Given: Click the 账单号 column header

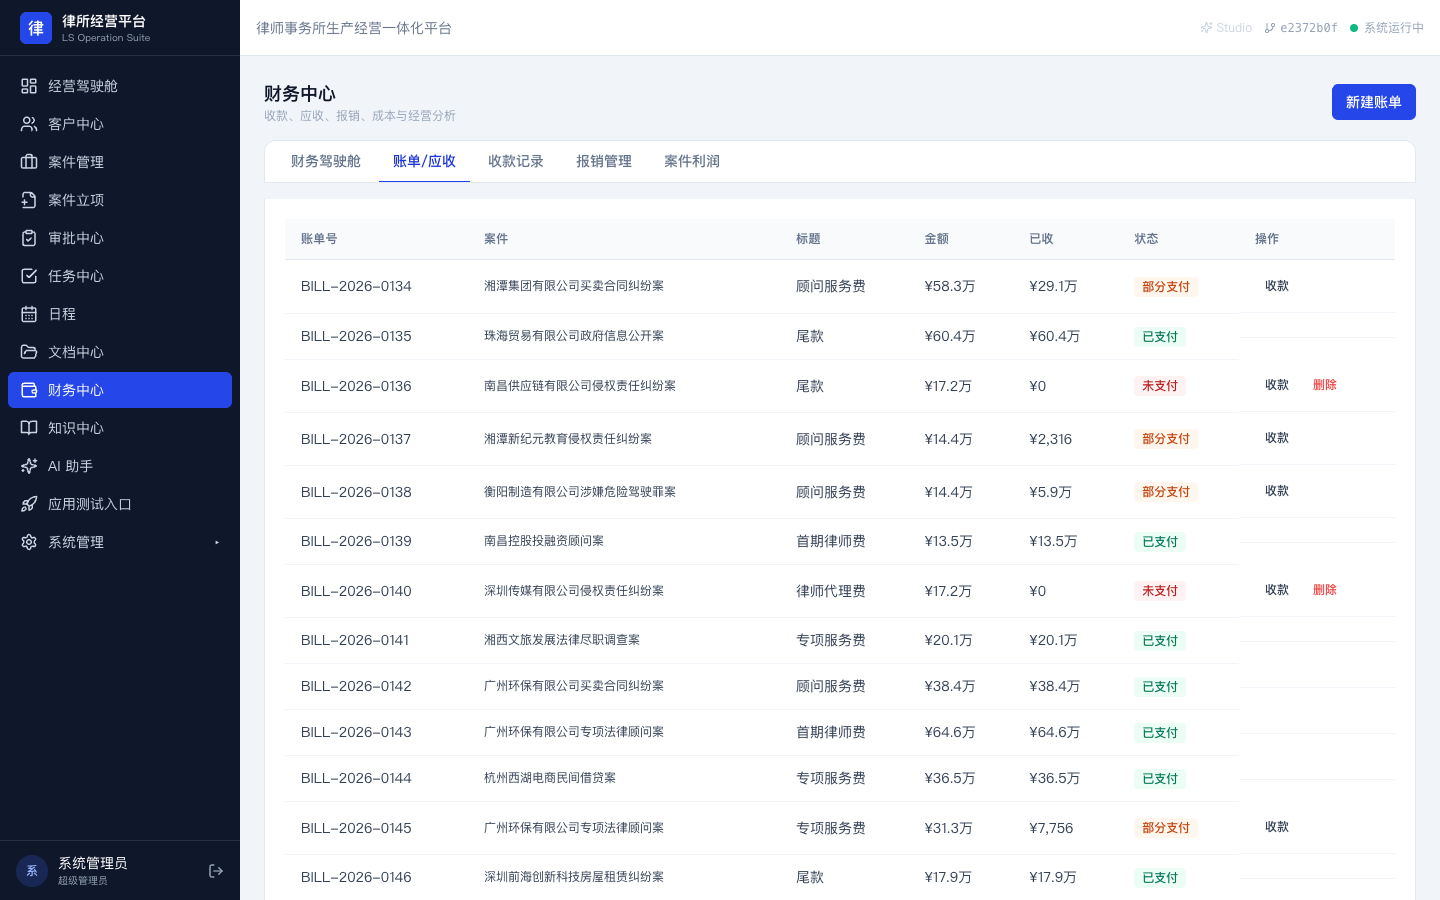Looking at the screenshot, I should pyautogui.click(x=319, y=239).
